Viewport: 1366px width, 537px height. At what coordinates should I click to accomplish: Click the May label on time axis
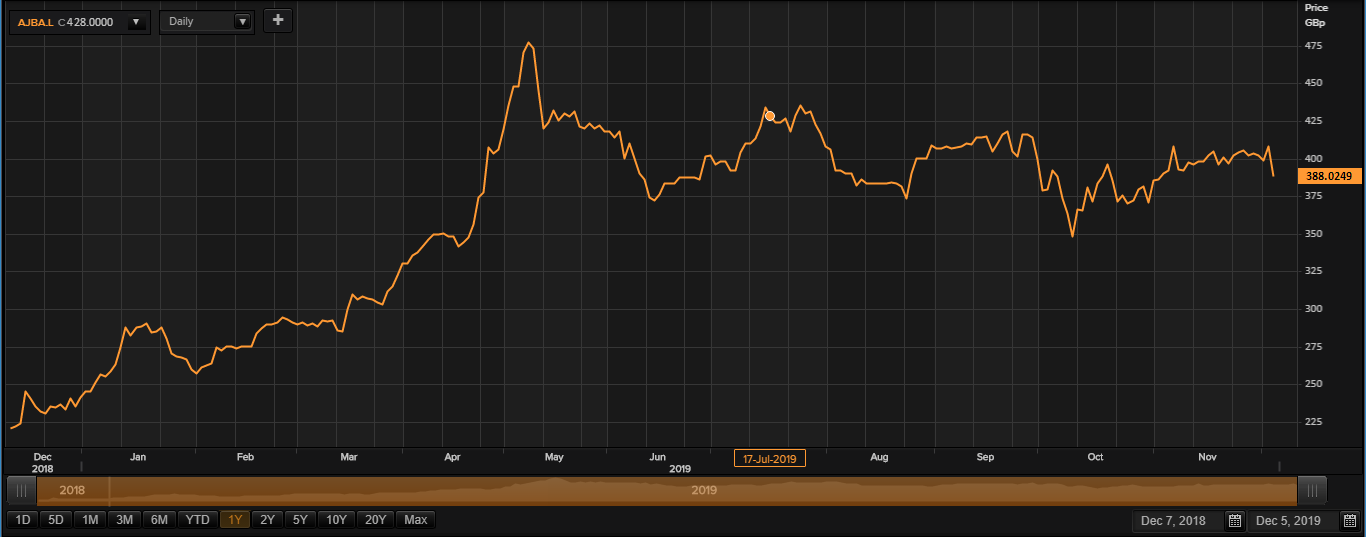pos(554,457)
